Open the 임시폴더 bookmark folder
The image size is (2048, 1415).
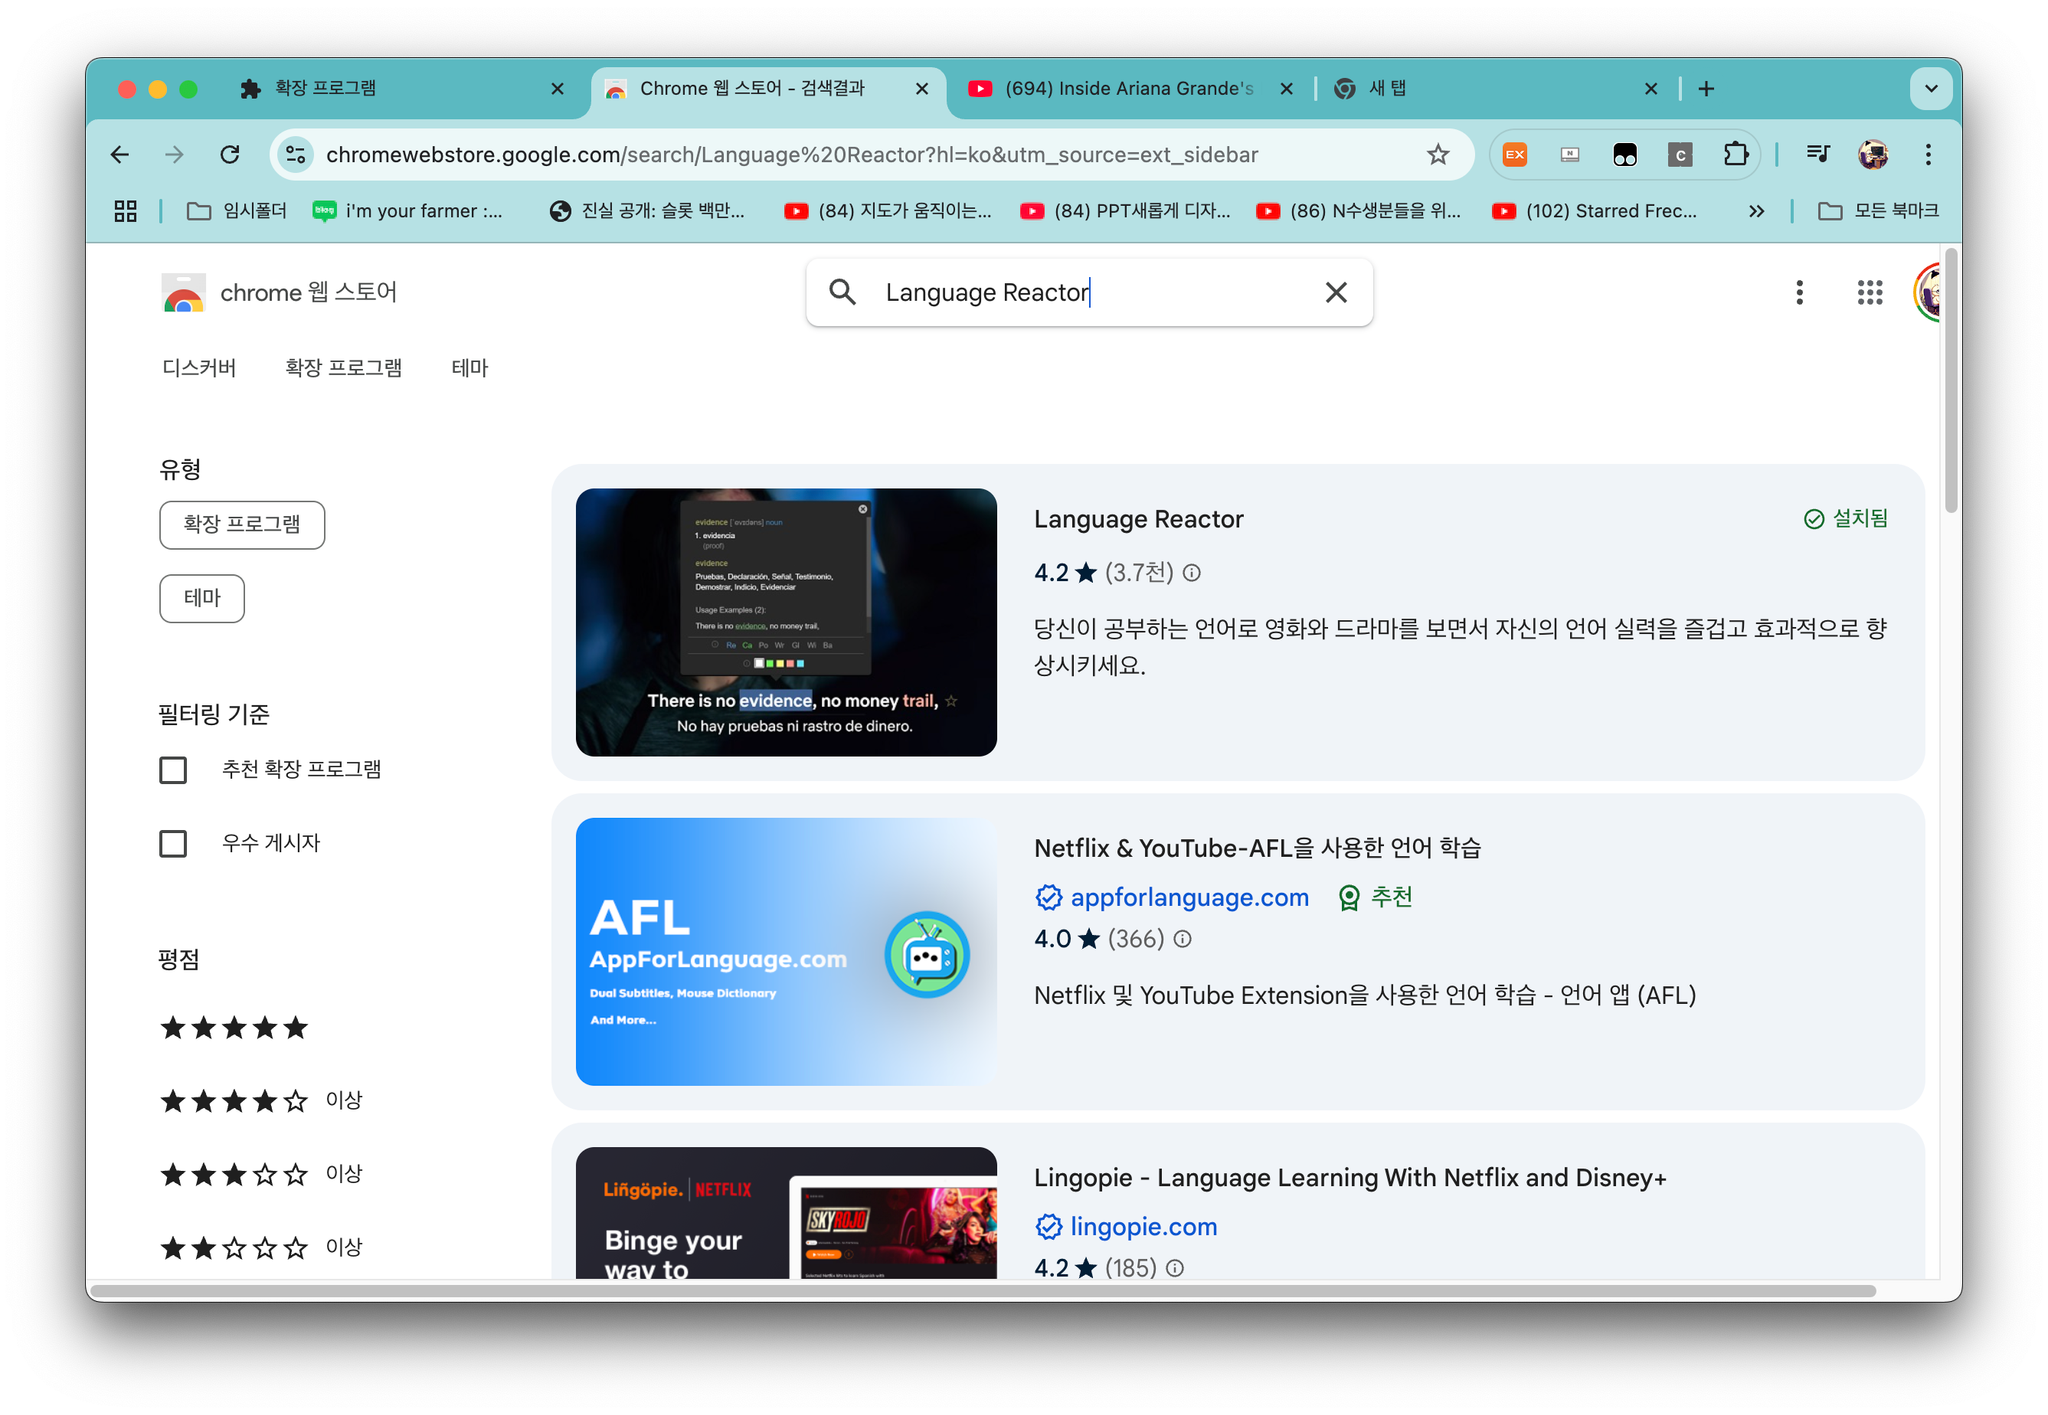click(237, 211)
